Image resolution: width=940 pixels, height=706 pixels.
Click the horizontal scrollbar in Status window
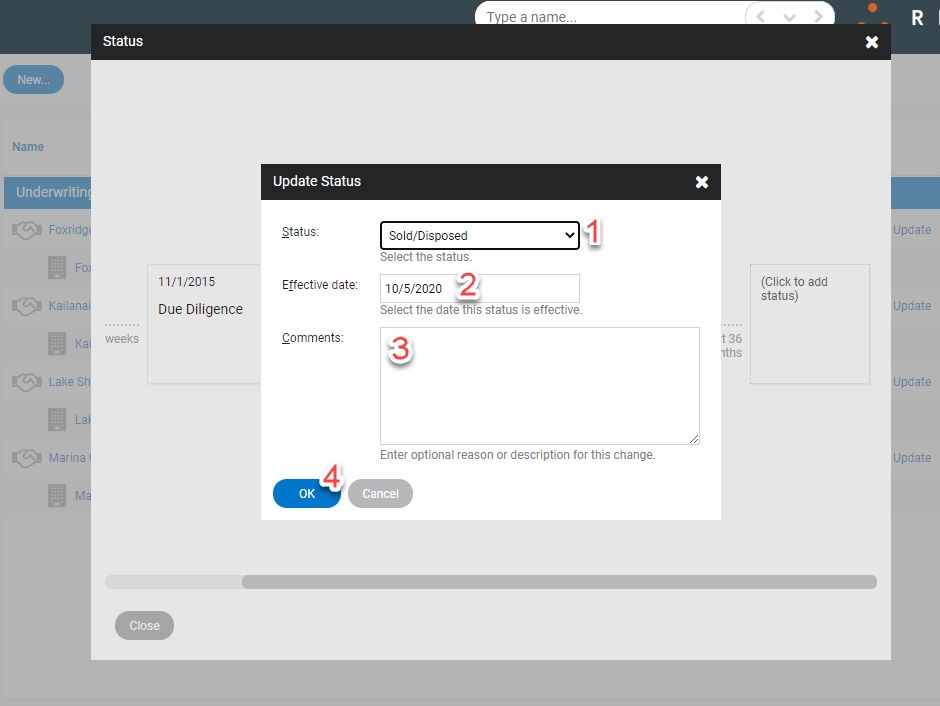(x=559, y=582)
